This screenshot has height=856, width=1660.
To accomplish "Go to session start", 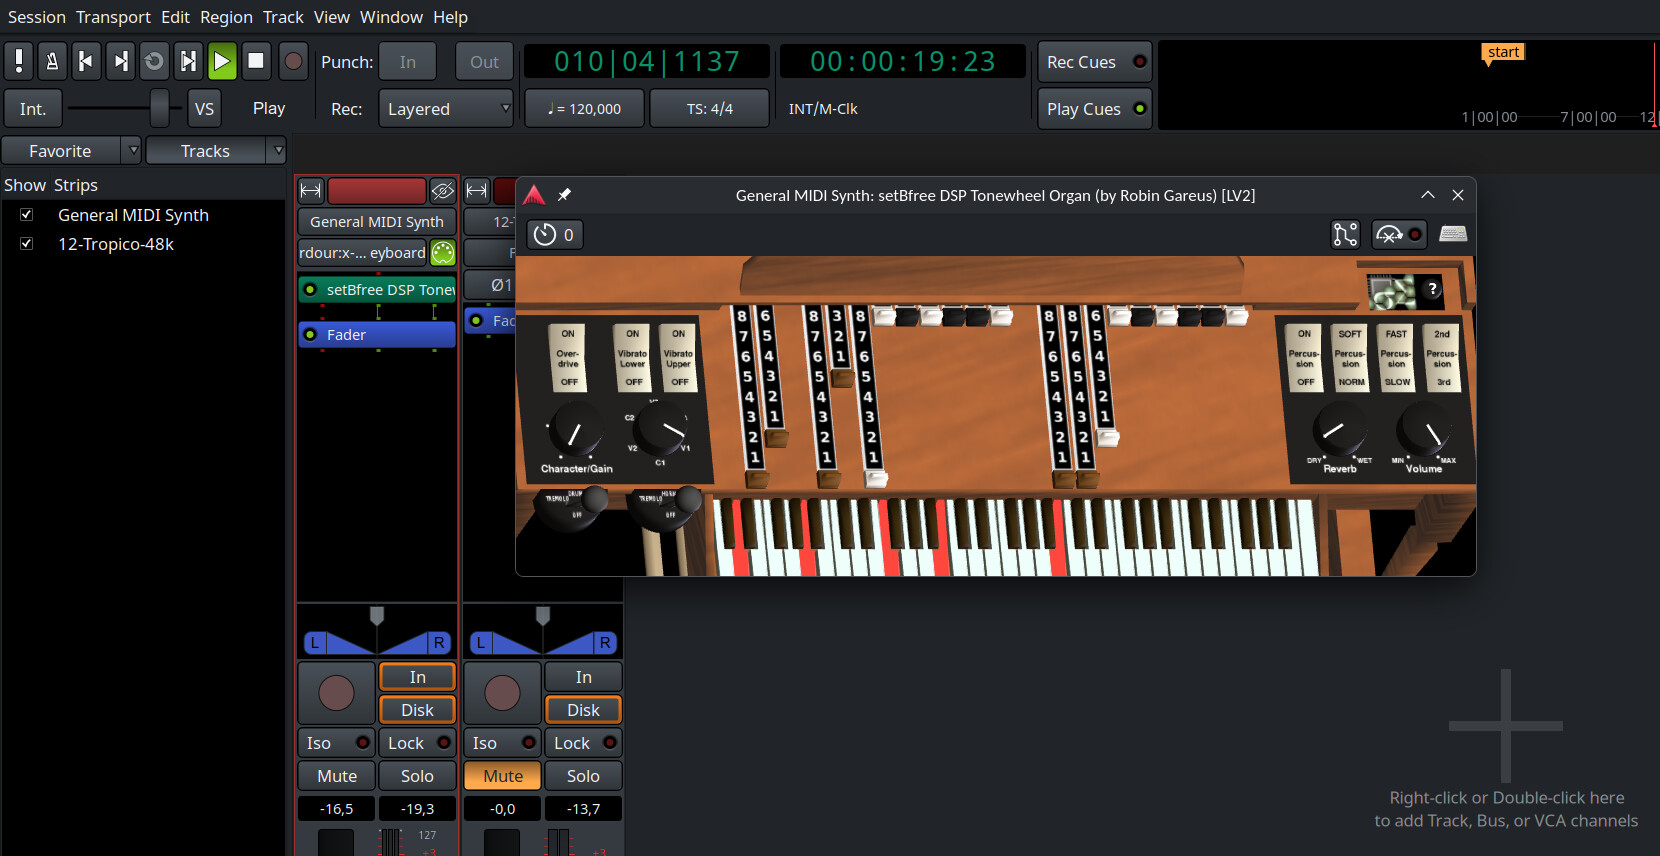I will (86, 62).
